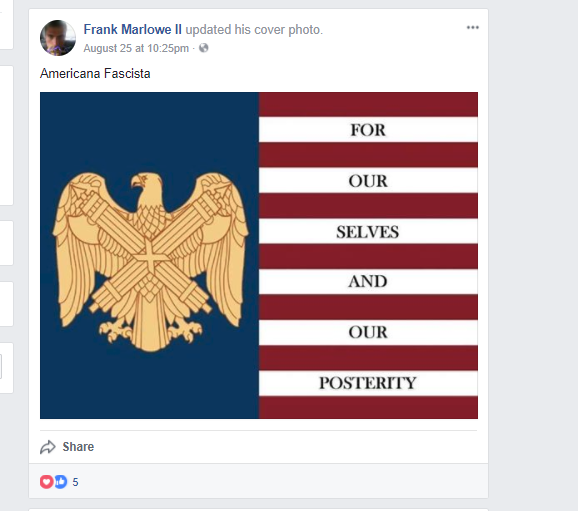
Task: Click the blue thumbs-up like reaction icon
Action: tap(61, 482)
